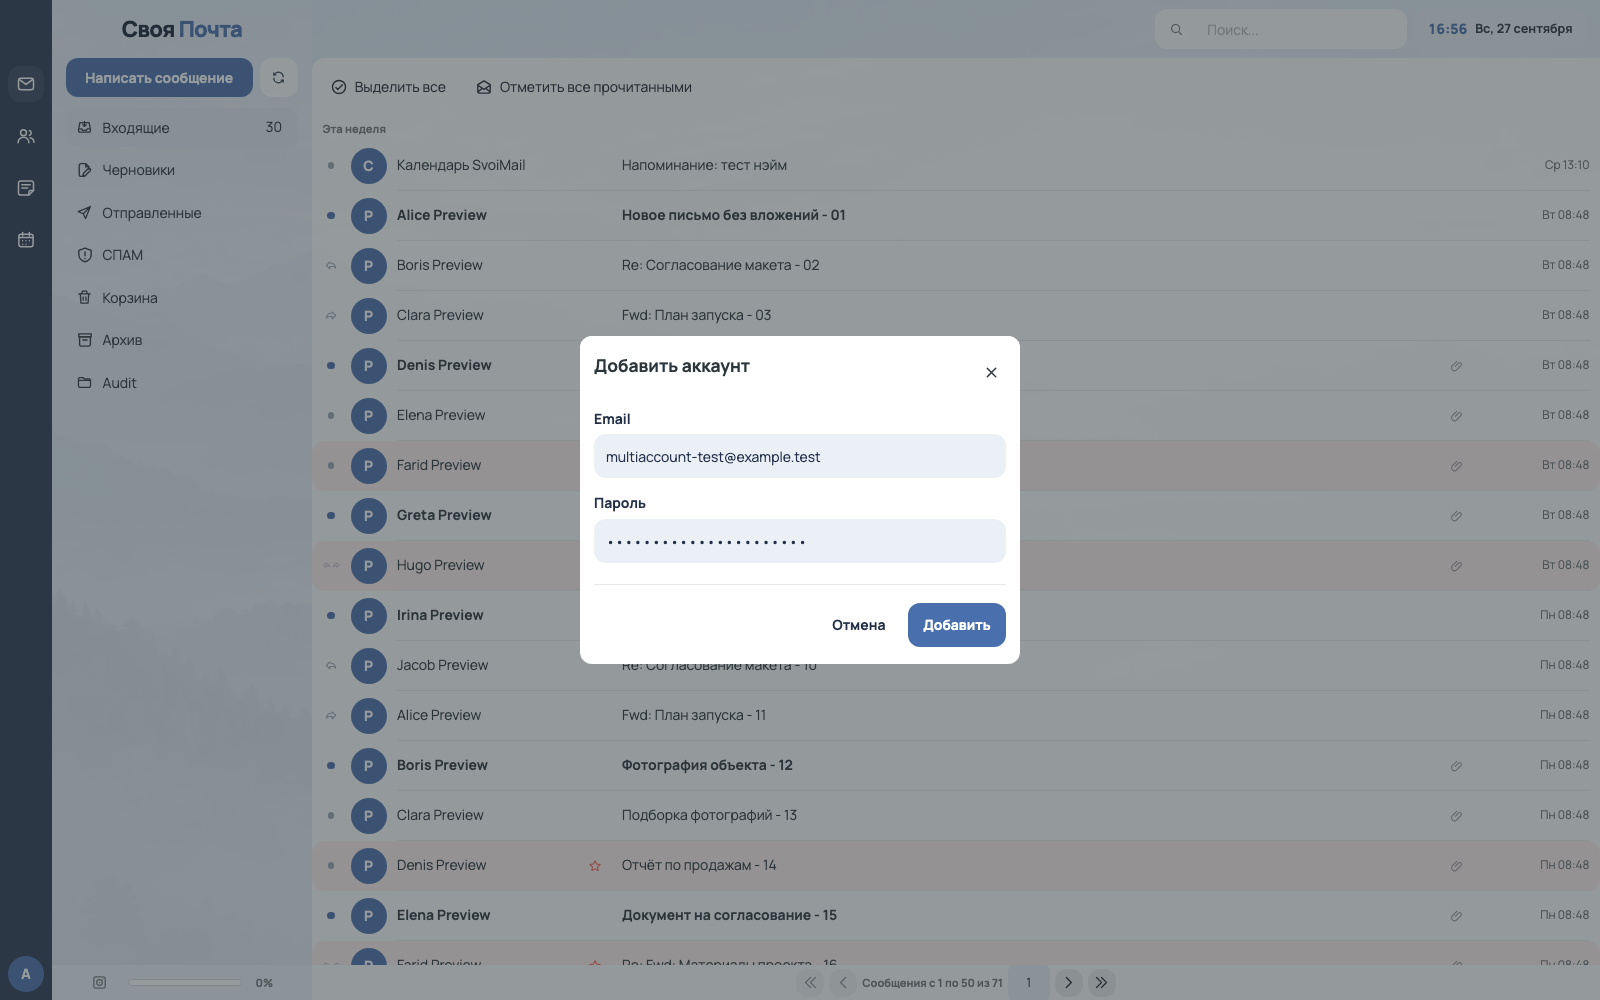Click the date 'Вс, 27 сентября'
Viewport: 1600px width, 1000px height.
1524,29
